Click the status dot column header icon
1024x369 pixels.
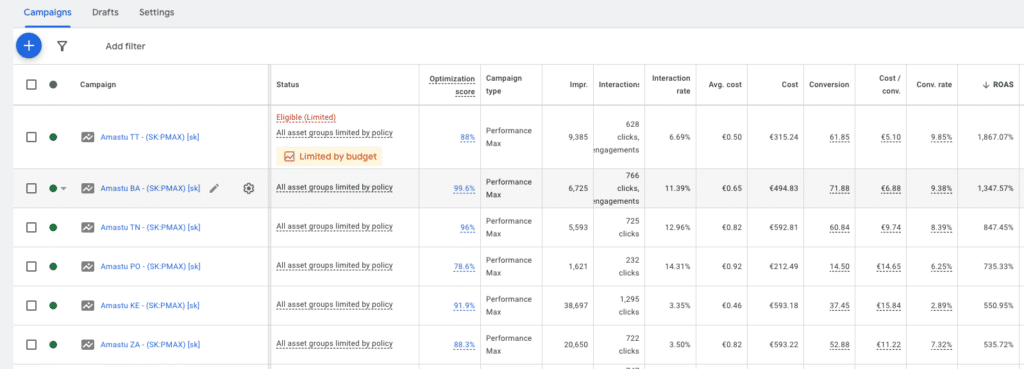53,84
